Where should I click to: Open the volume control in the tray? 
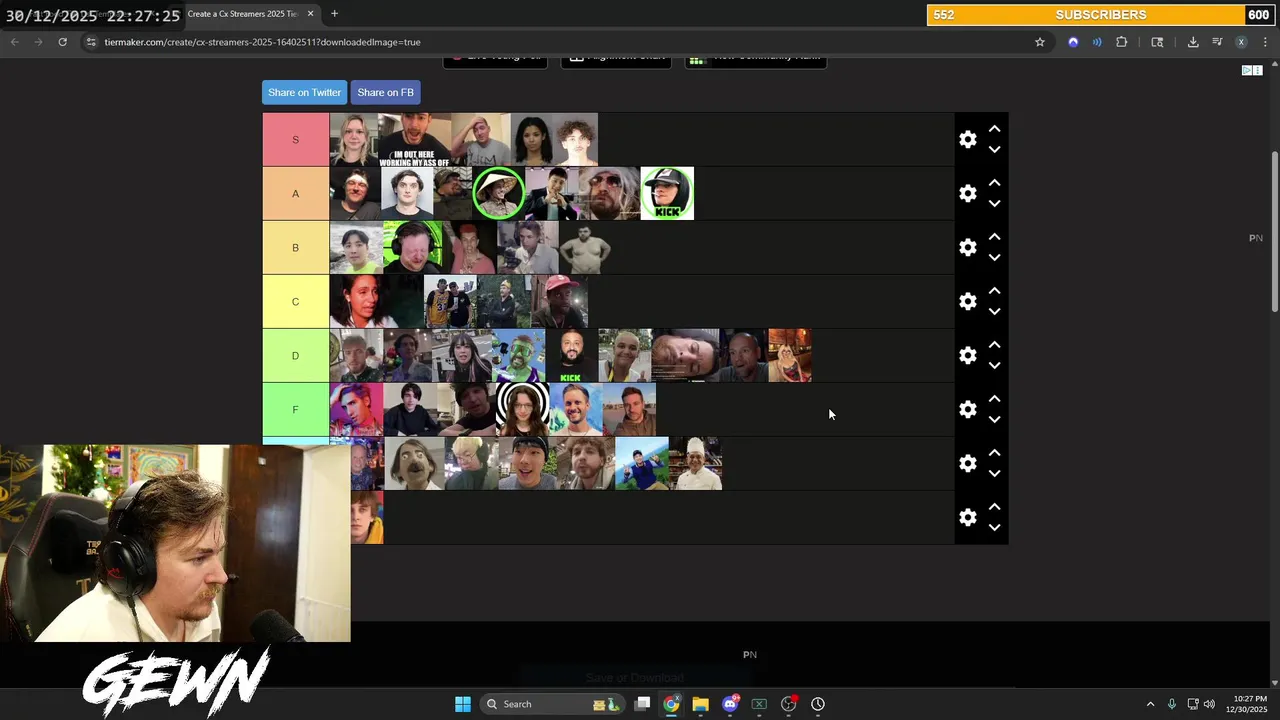(1209, 704)
